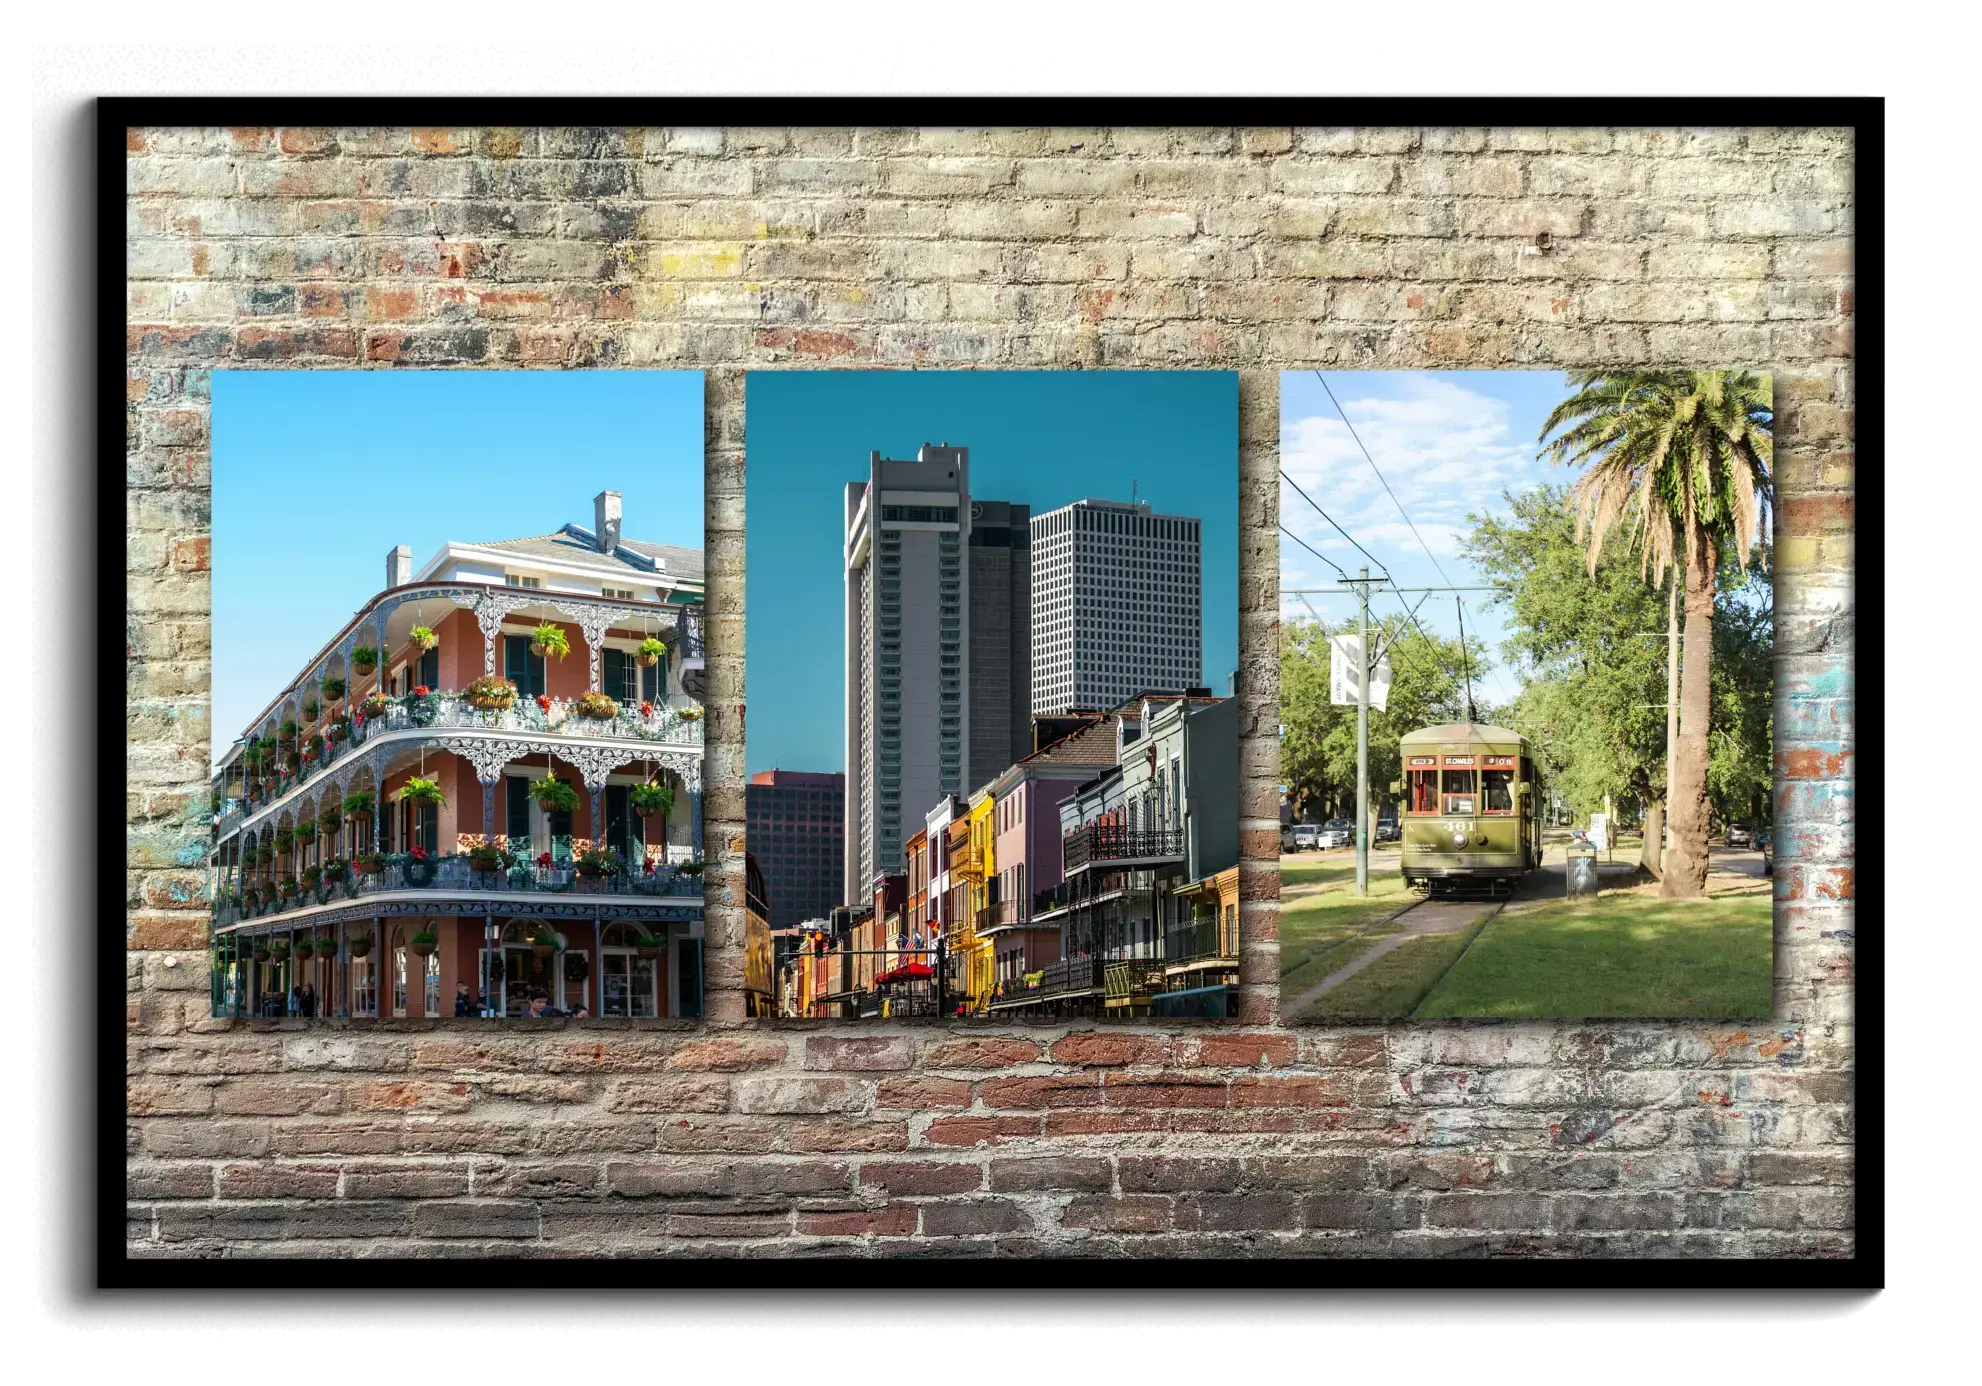Image resolution: width=1982 pixels, height=1386 pixels.
Task: Click the streetcar number 481 plate
Action: tap(1459, 828)
